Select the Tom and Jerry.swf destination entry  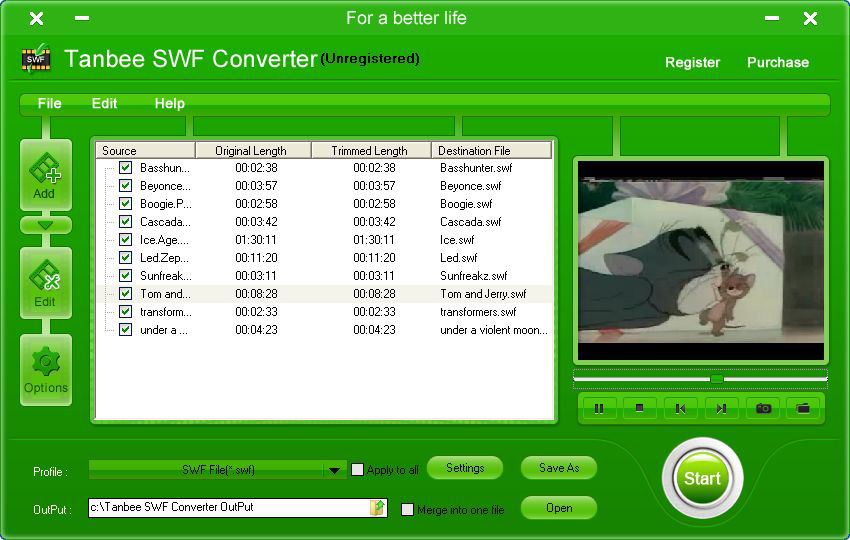tap(483, 294)
